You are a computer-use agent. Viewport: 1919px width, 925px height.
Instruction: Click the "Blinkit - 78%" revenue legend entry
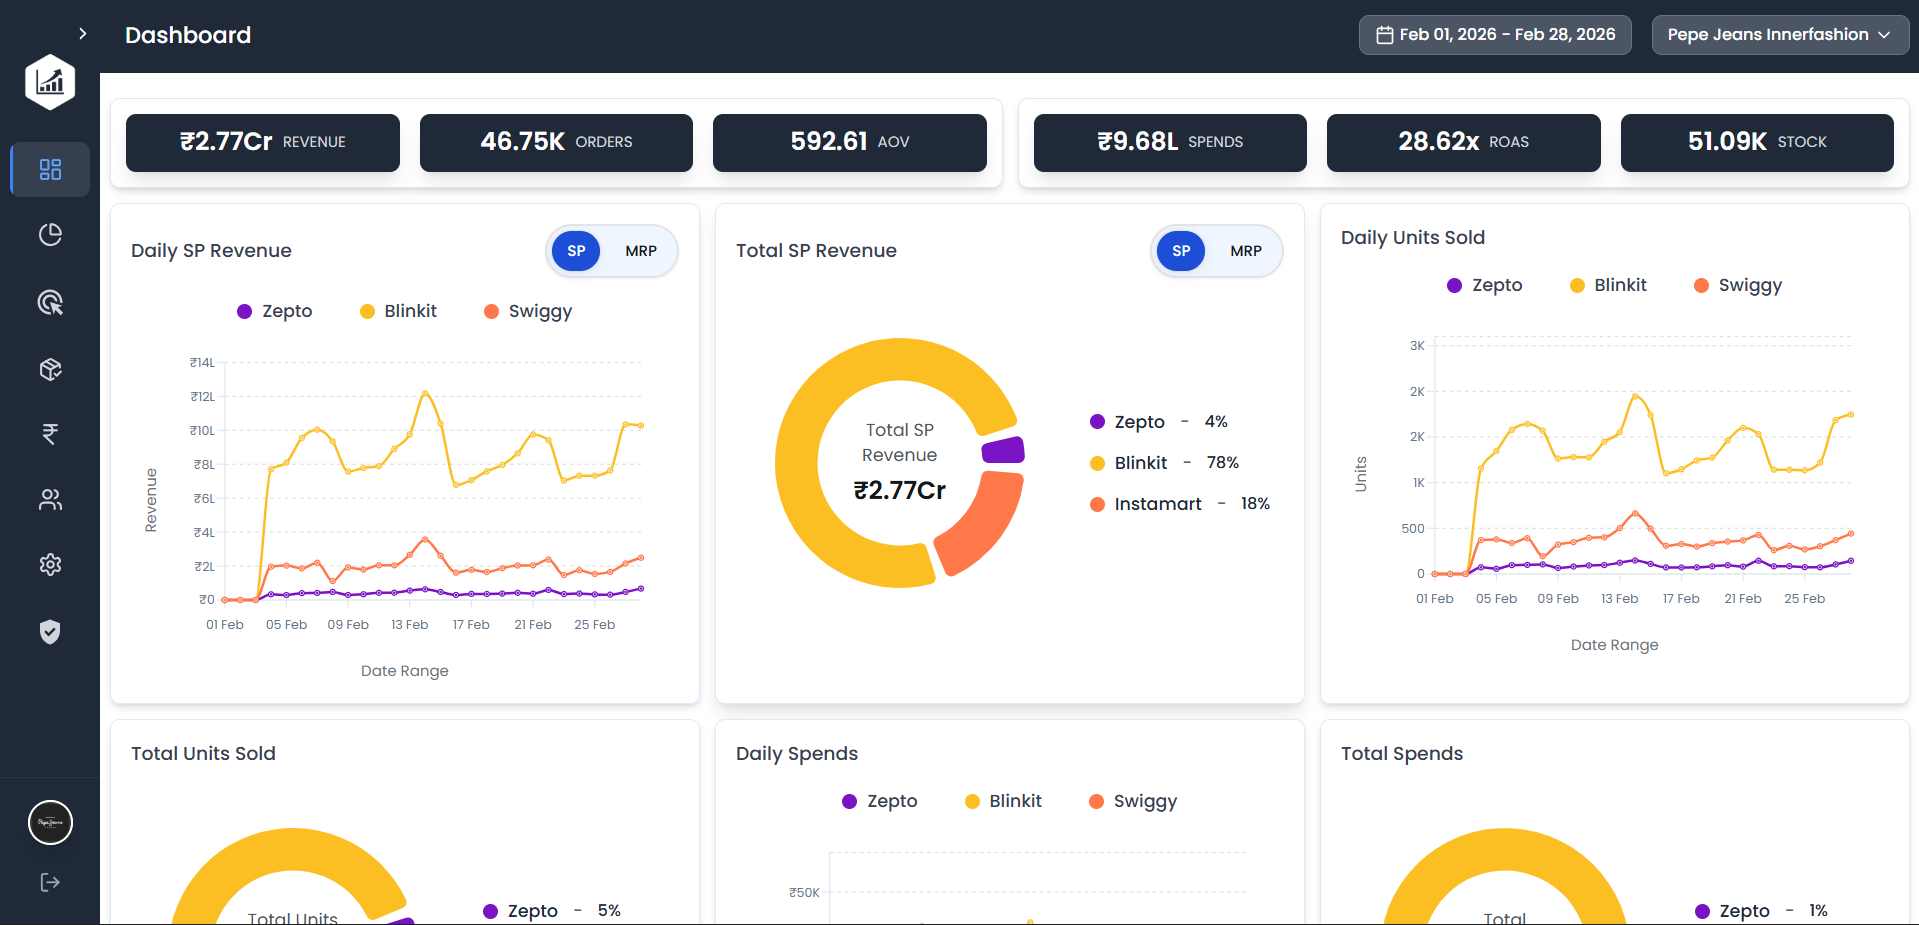point(1165,463)
